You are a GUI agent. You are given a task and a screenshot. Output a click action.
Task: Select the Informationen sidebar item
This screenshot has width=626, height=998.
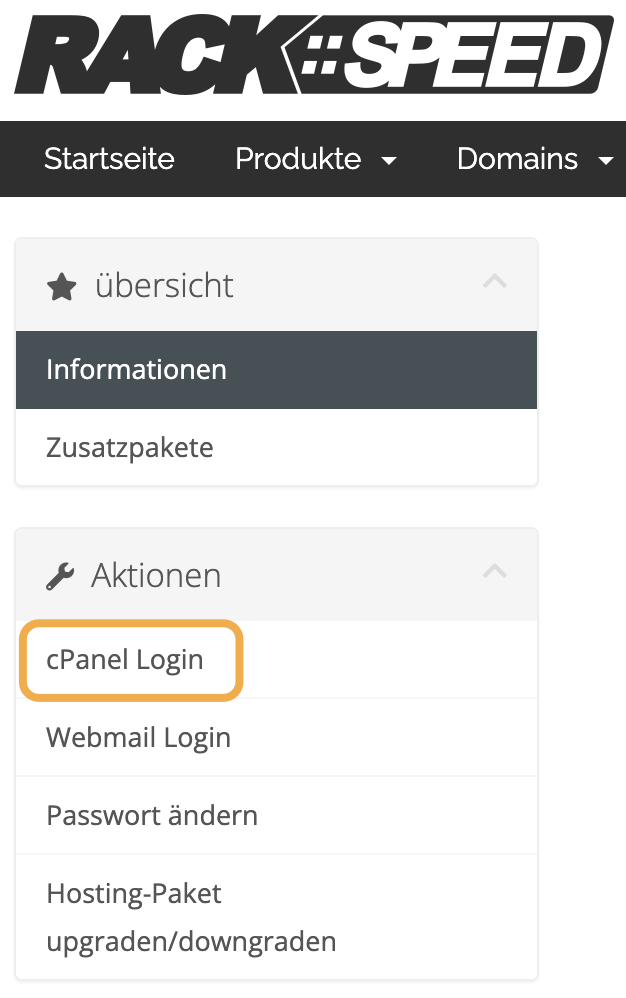point(136,370)
